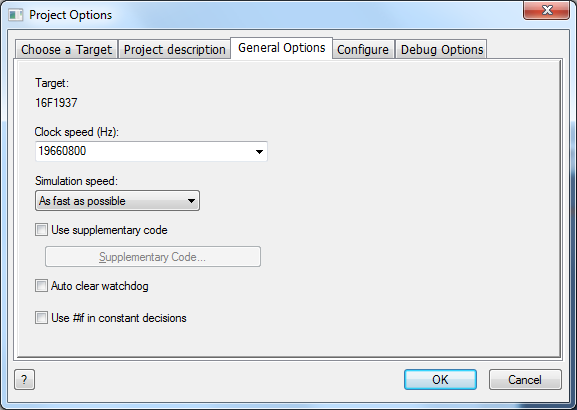Image resolution: width=577 pixels, height=410 pixels.
Task: Confirm settings with the OK button
Action: pyautogui.click(x=440, y=379)
